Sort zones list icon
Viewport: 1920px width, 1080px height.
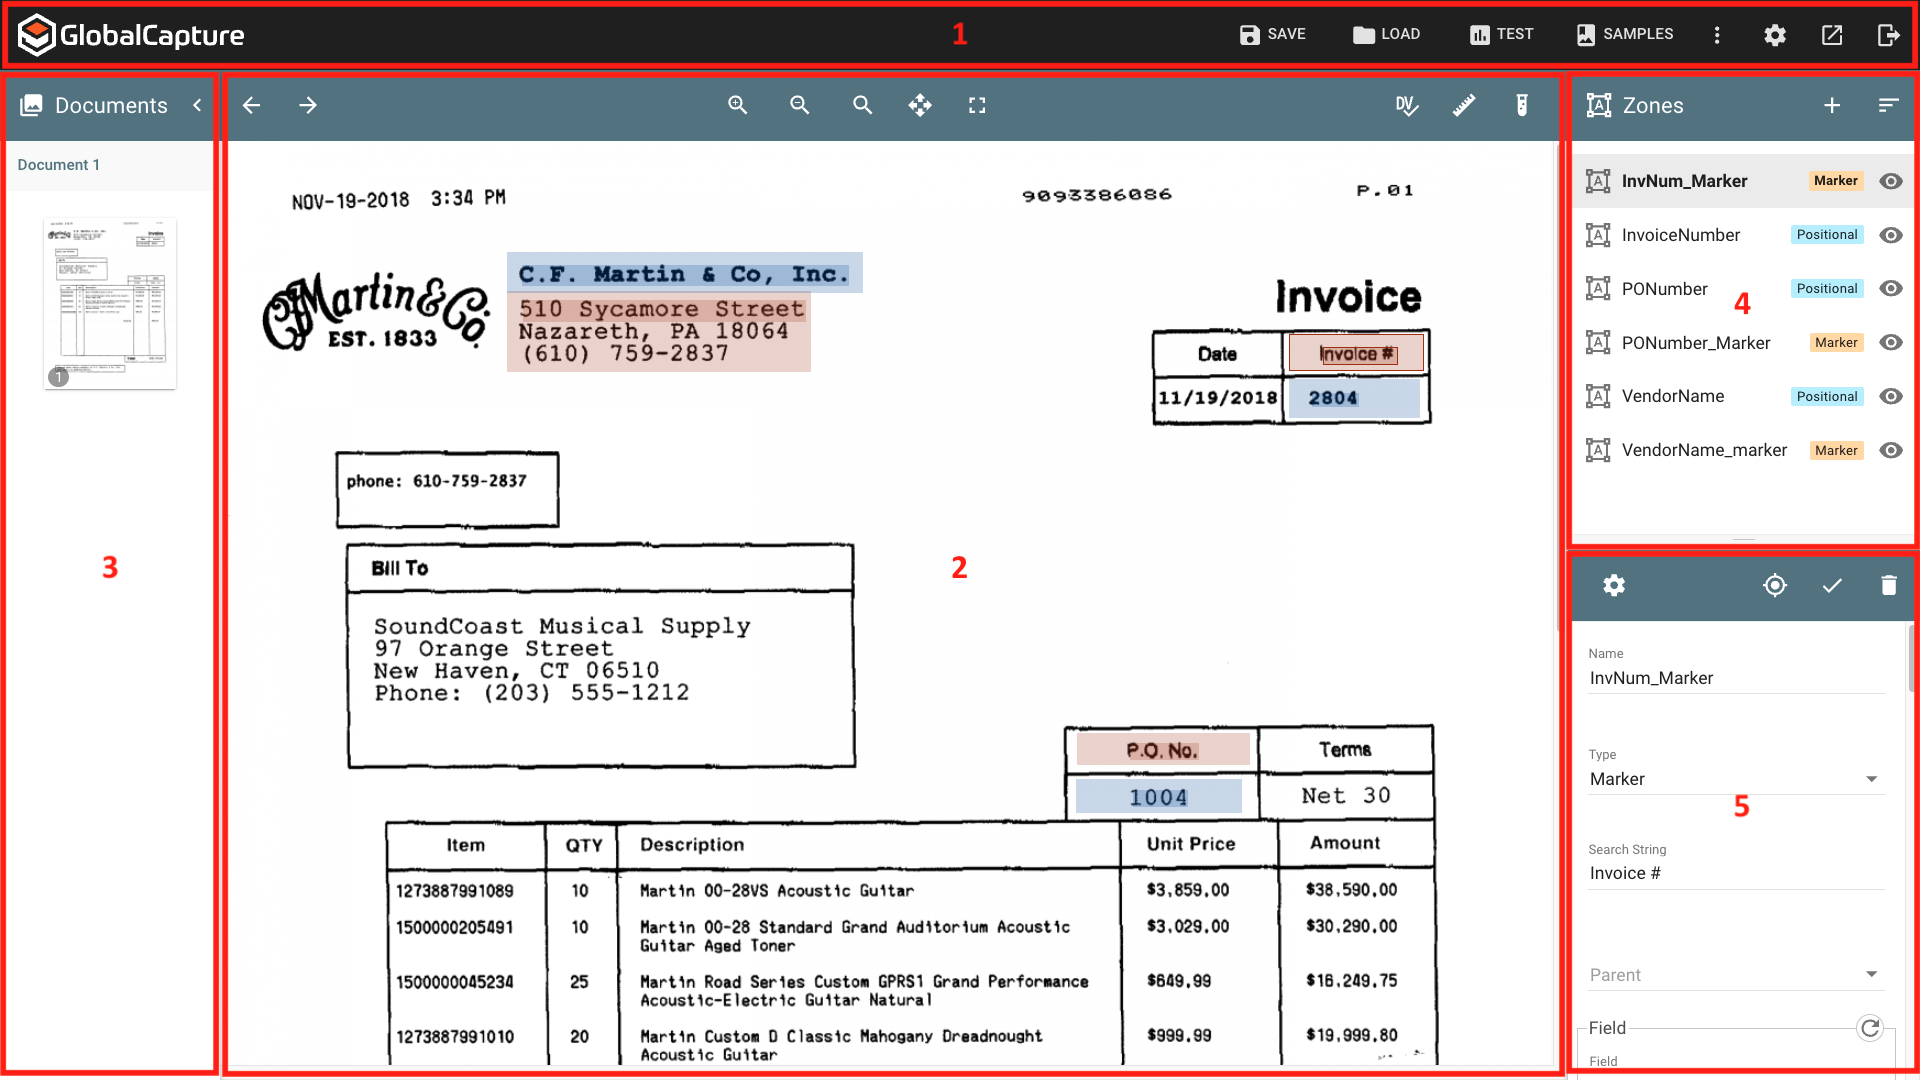click(x=1888, y=105)
